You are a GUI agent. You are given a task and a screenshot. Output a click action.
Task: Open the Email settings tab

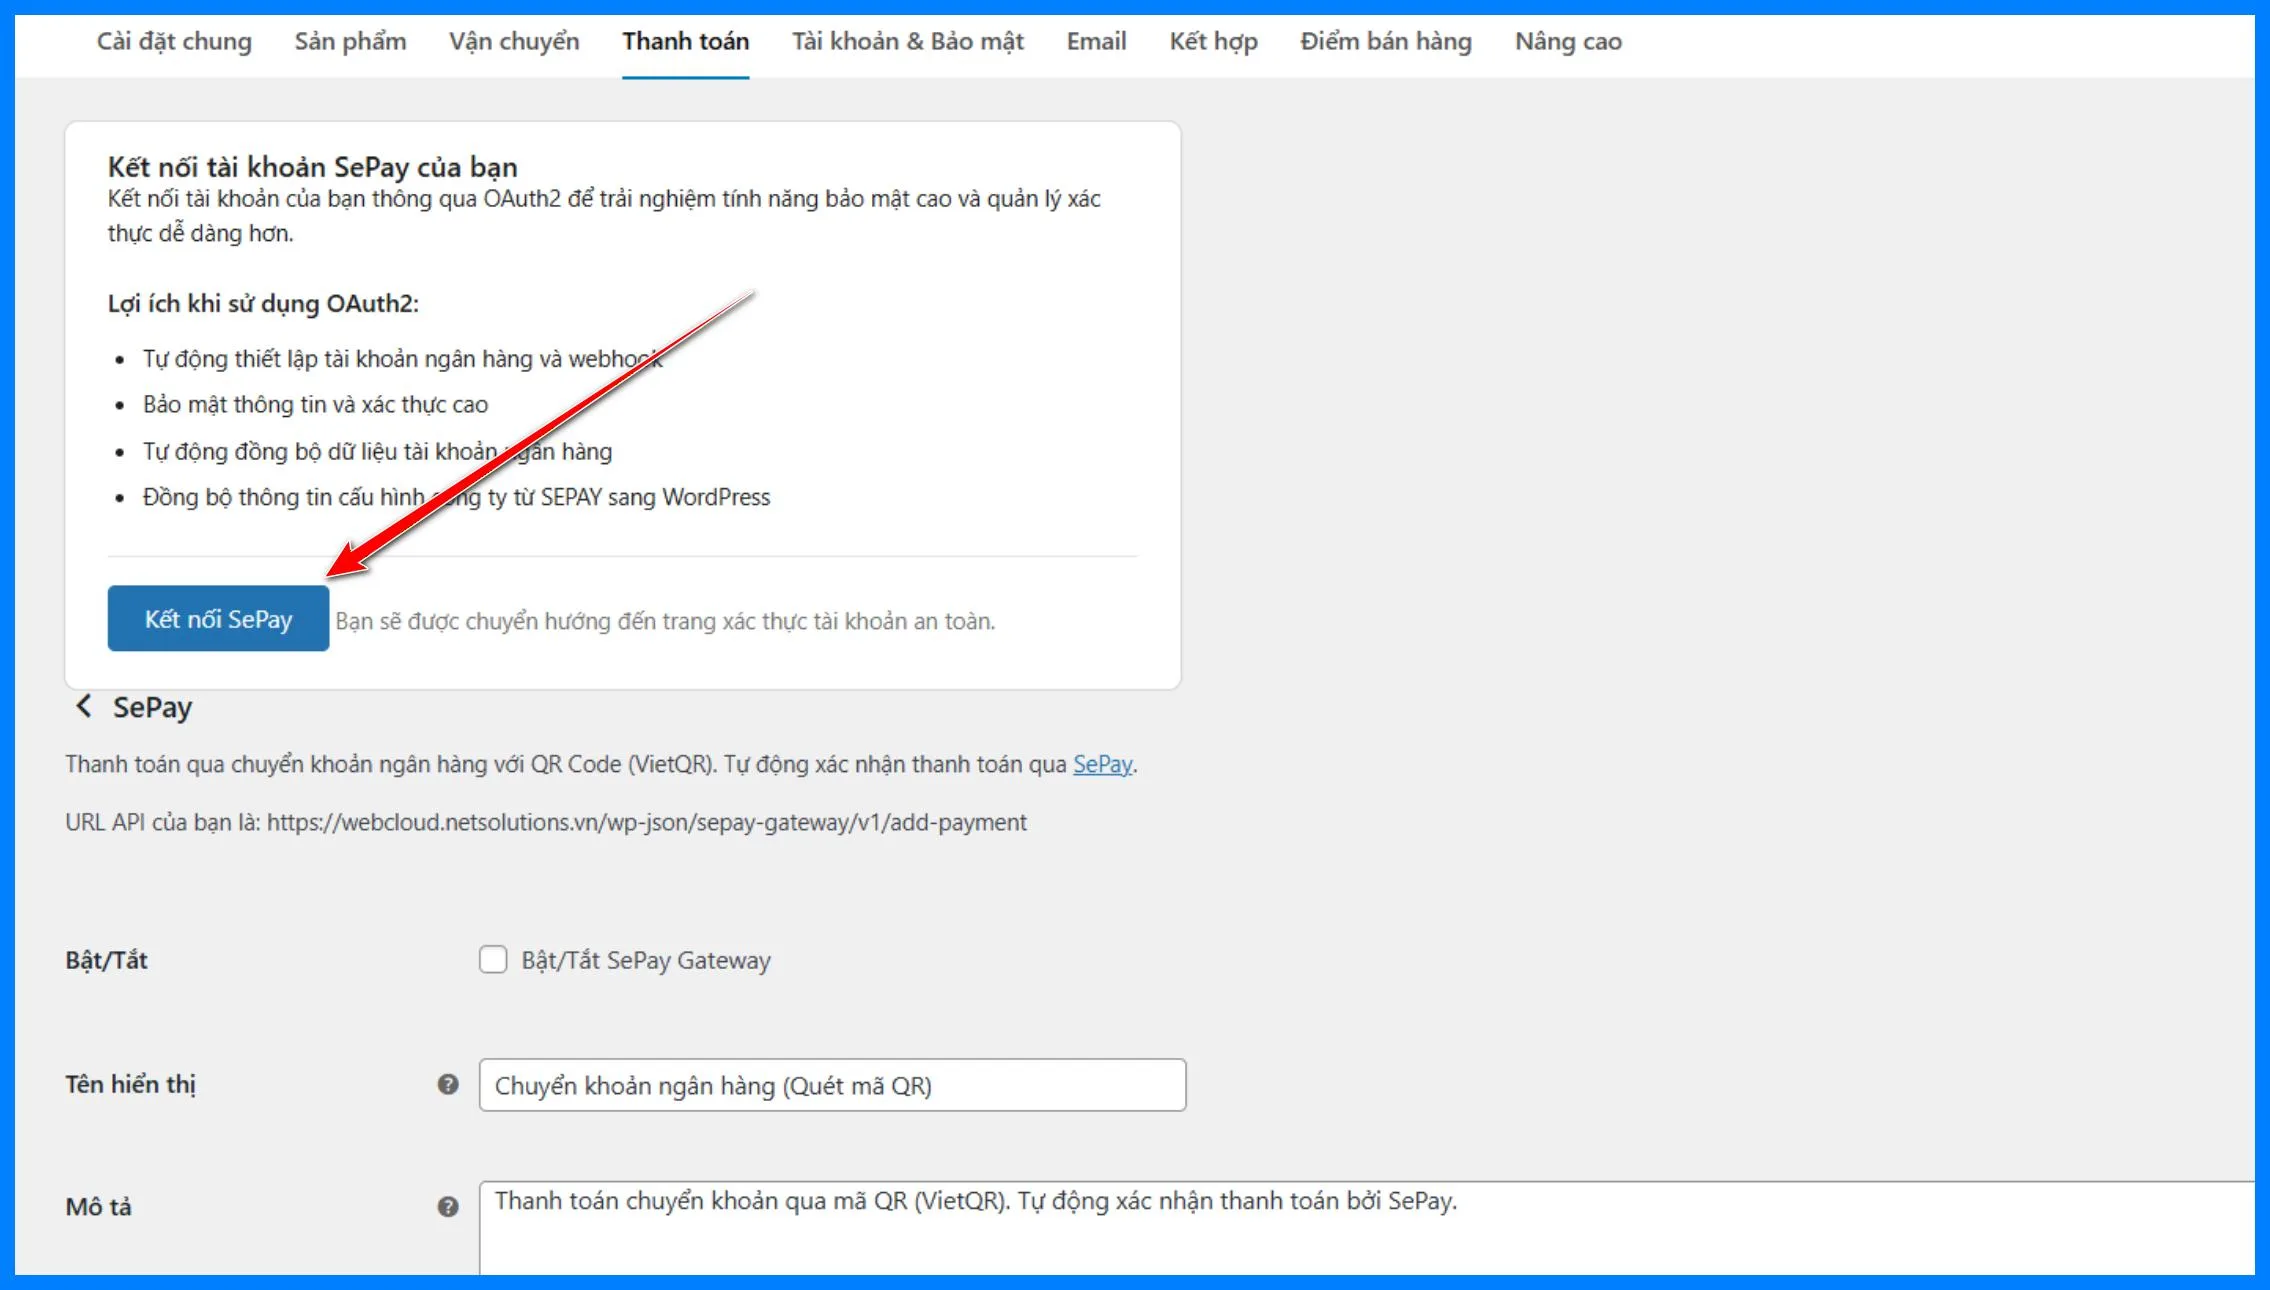point(1096,42)
